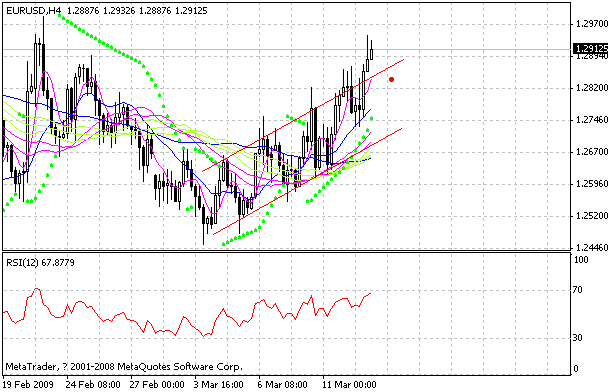Click the current price label 1.29125
The width and height of the screenshot is (608, 392).
click(590, 49)
